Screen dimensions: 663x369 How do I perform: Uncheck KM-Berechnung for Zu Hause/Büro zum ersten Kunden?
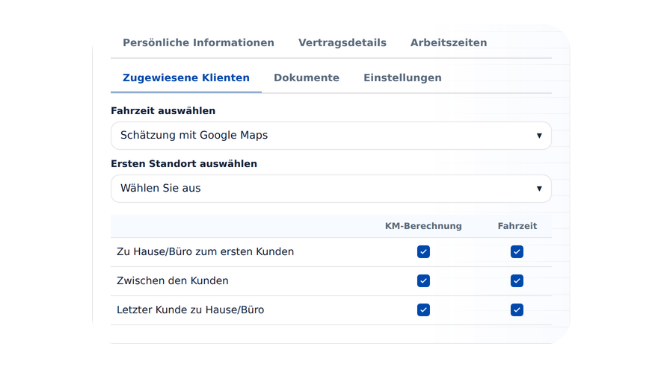[423, 251]
